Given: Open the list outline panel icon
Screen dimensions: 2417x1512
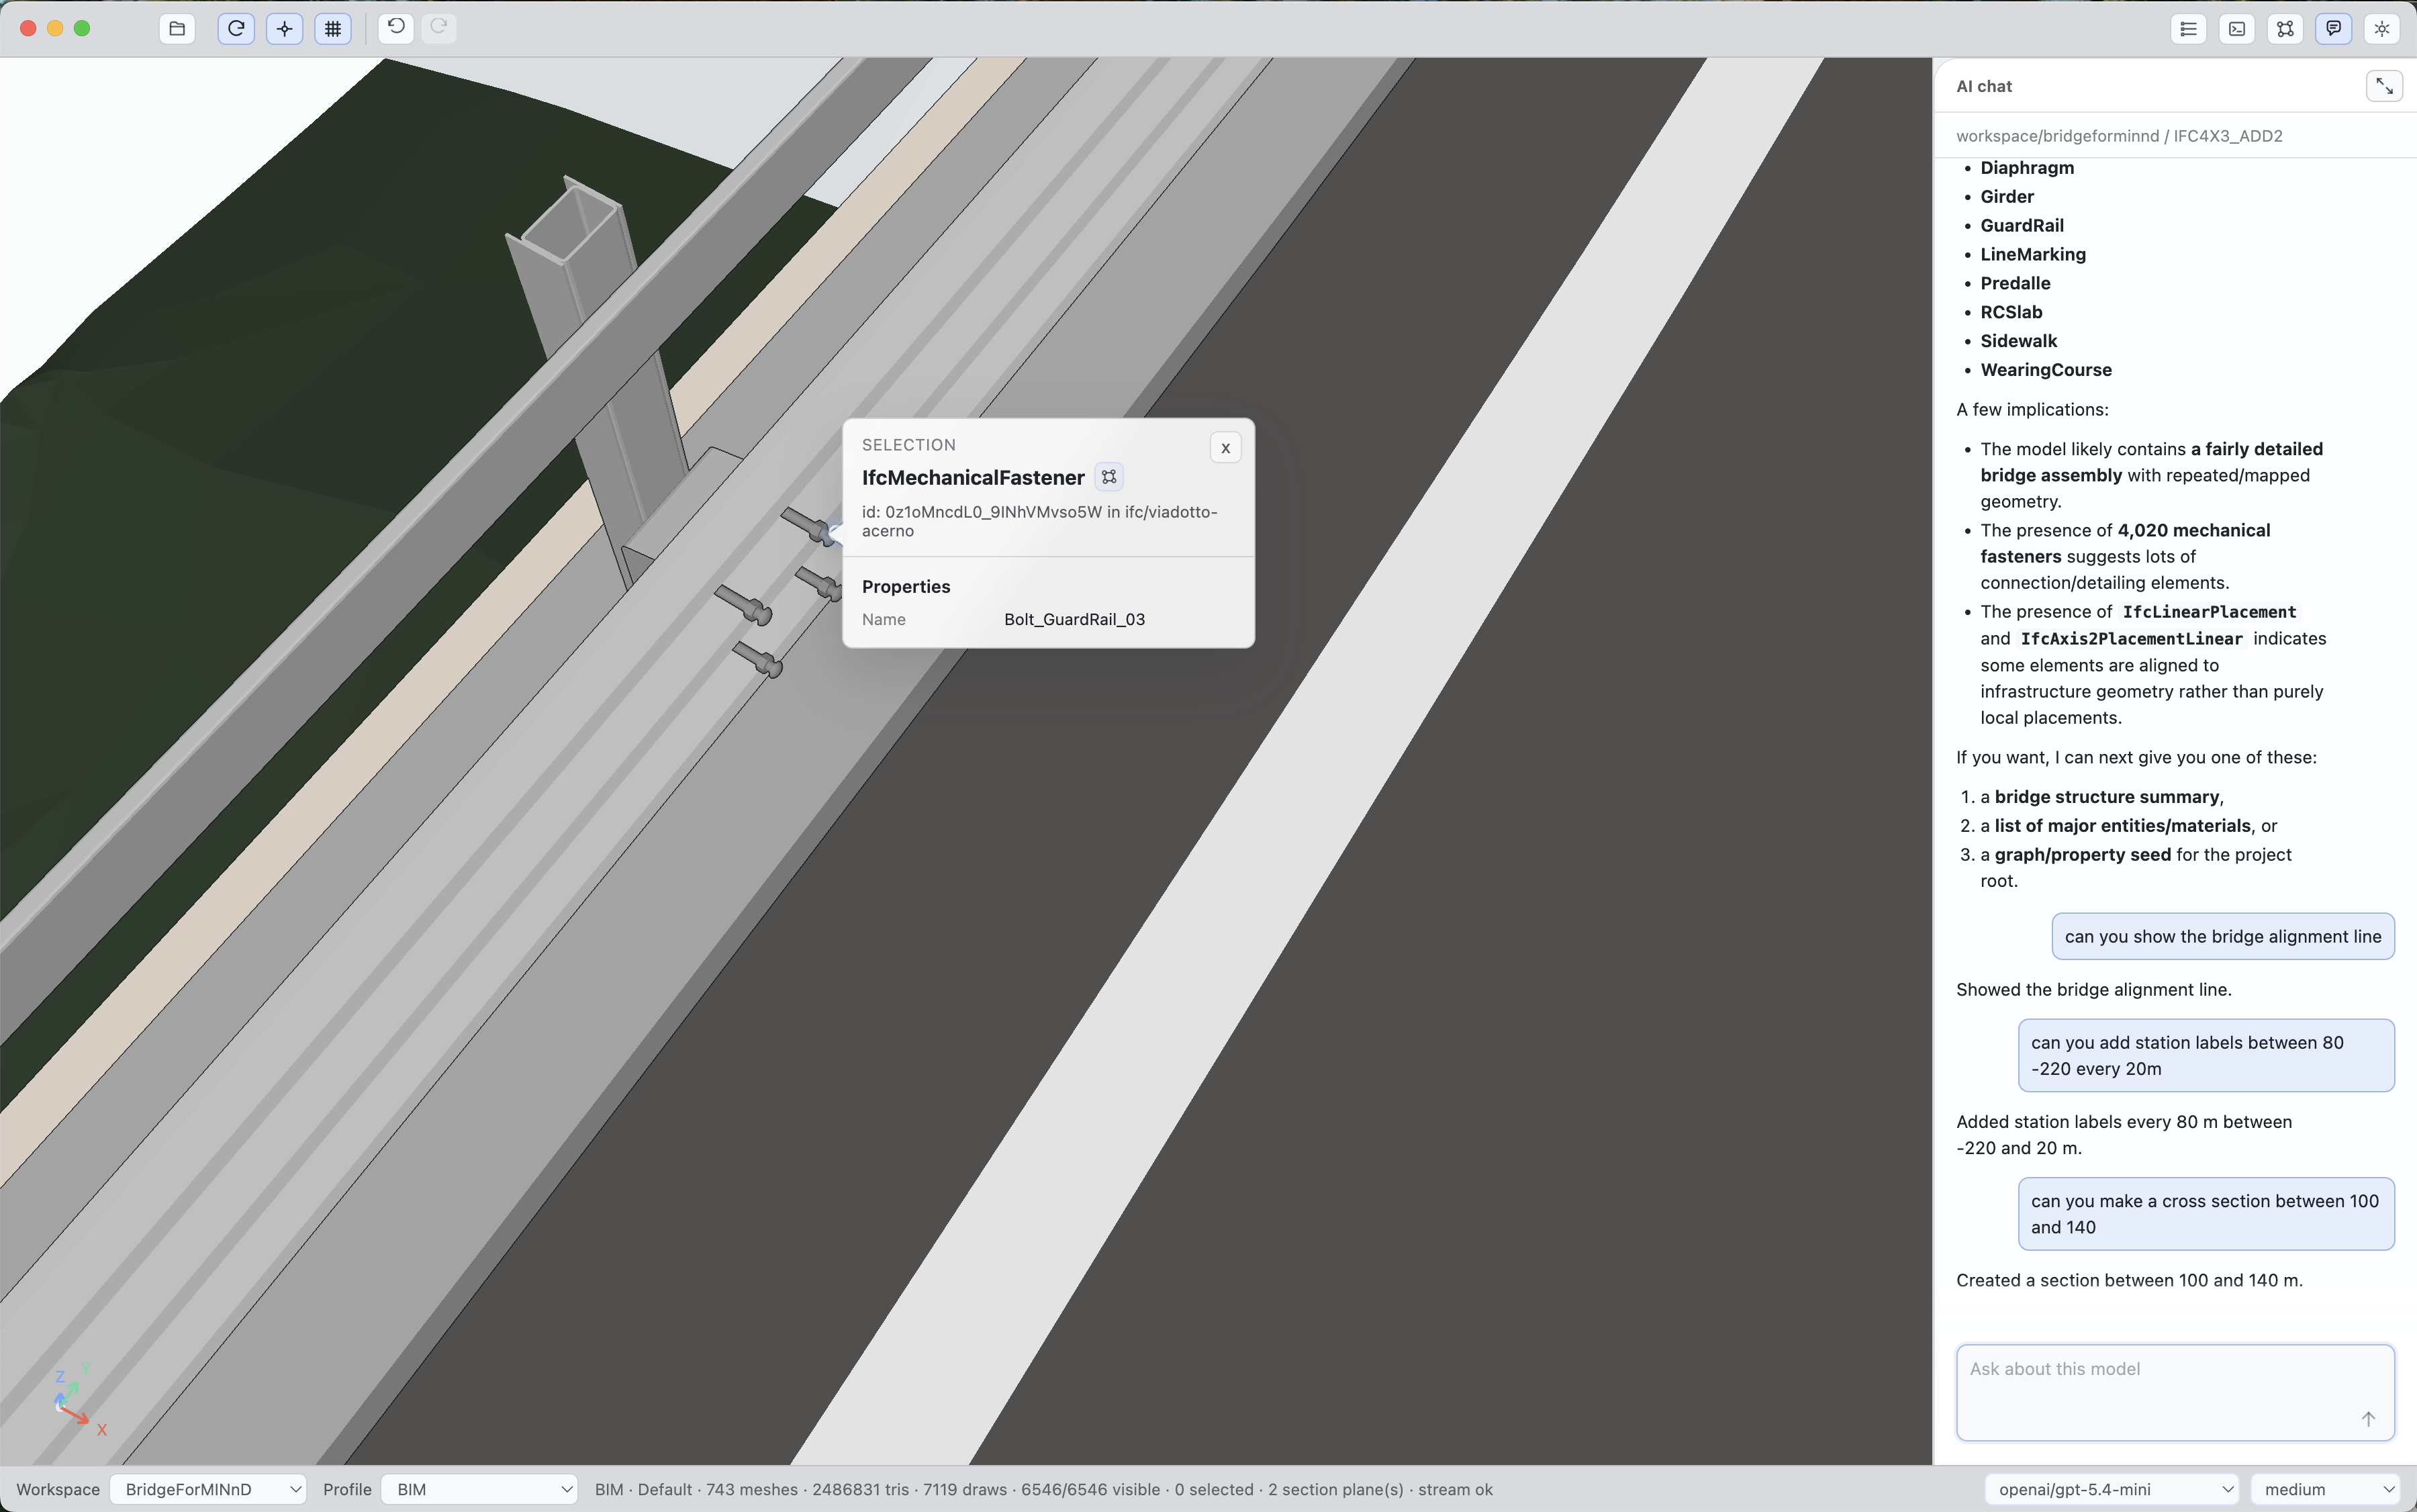Looking at the screenshot, I should 2188,29.
